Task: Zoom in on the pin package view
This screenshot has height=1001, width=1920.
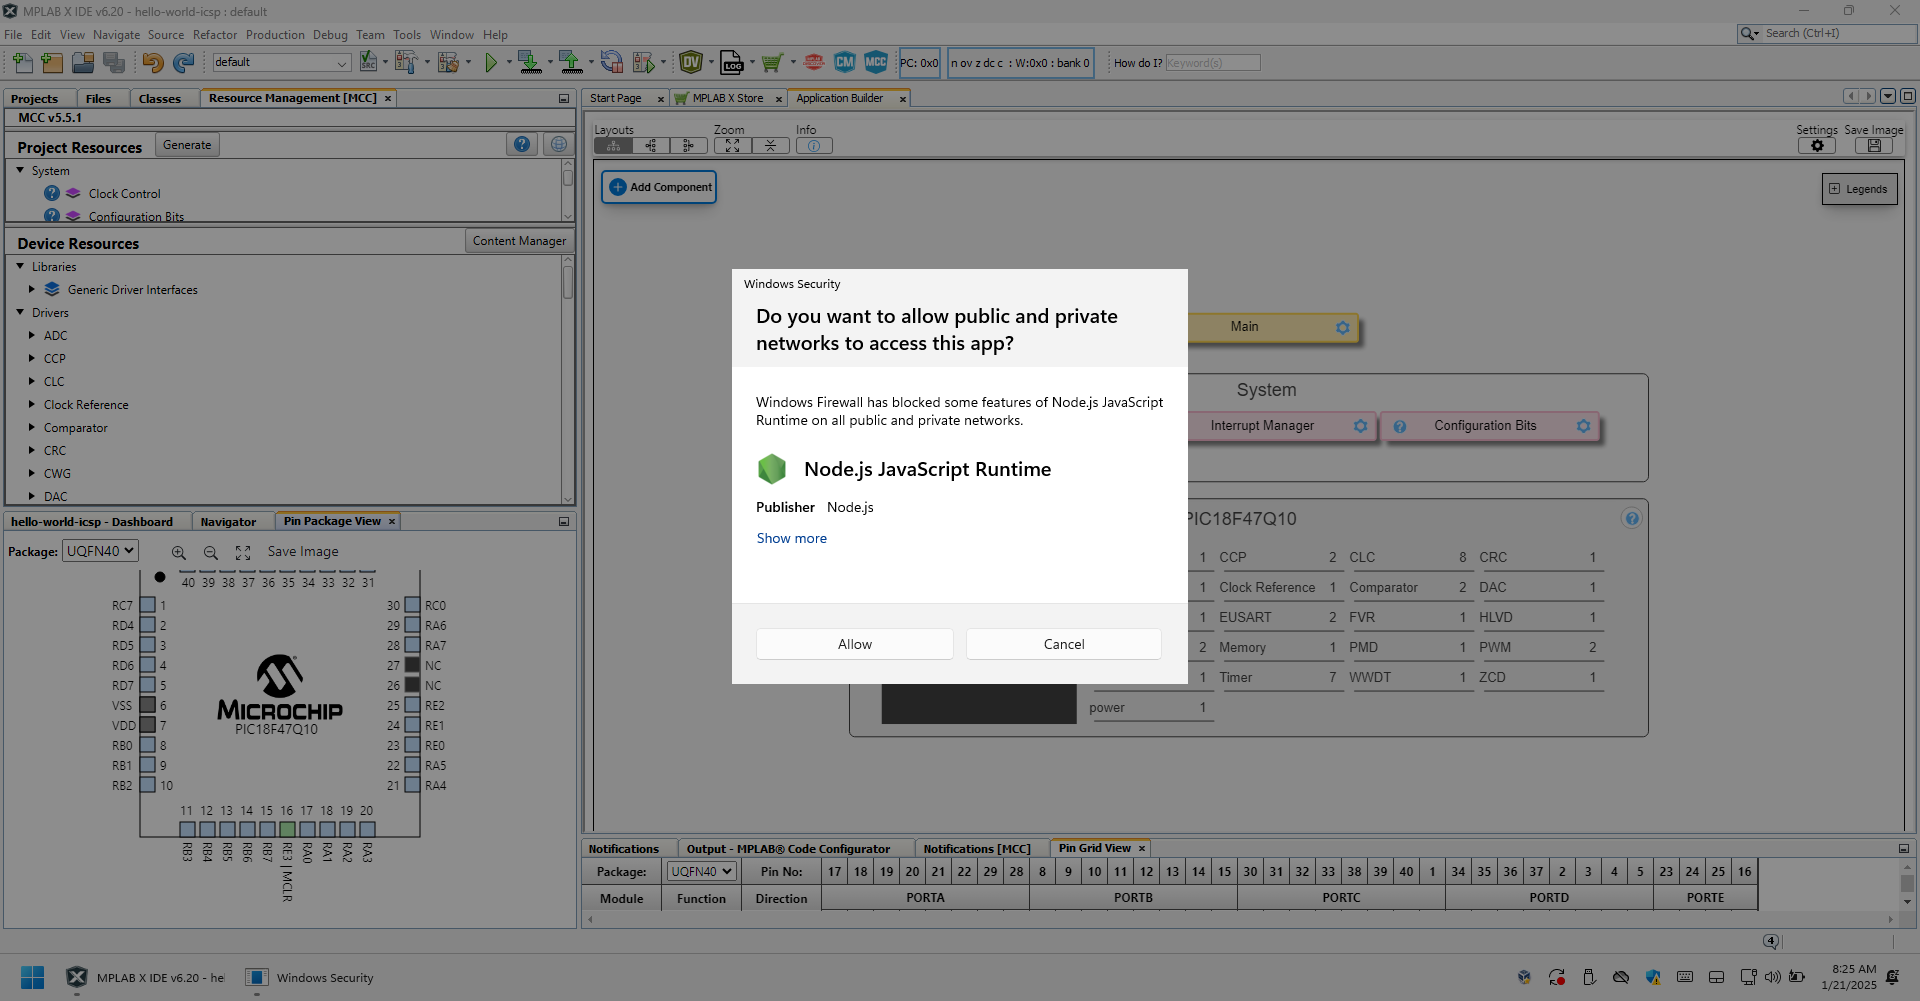Action: click(178, 552)
